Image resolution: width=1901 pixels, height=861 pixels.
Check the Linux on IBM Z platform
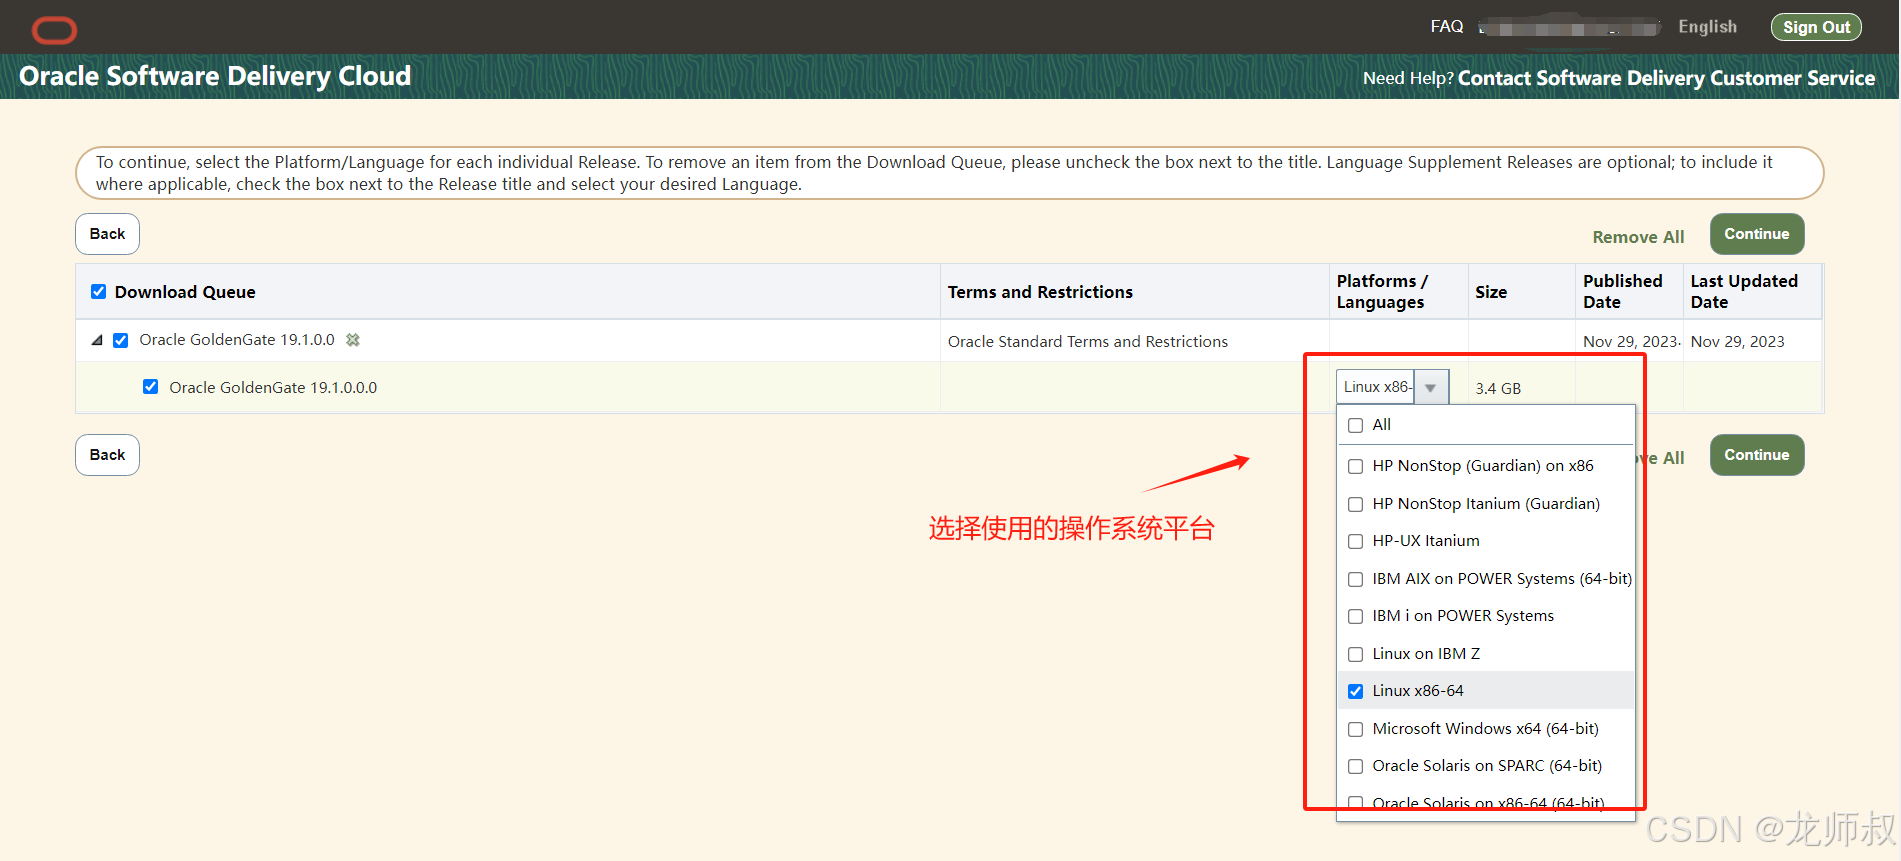tap(1355, 654)
